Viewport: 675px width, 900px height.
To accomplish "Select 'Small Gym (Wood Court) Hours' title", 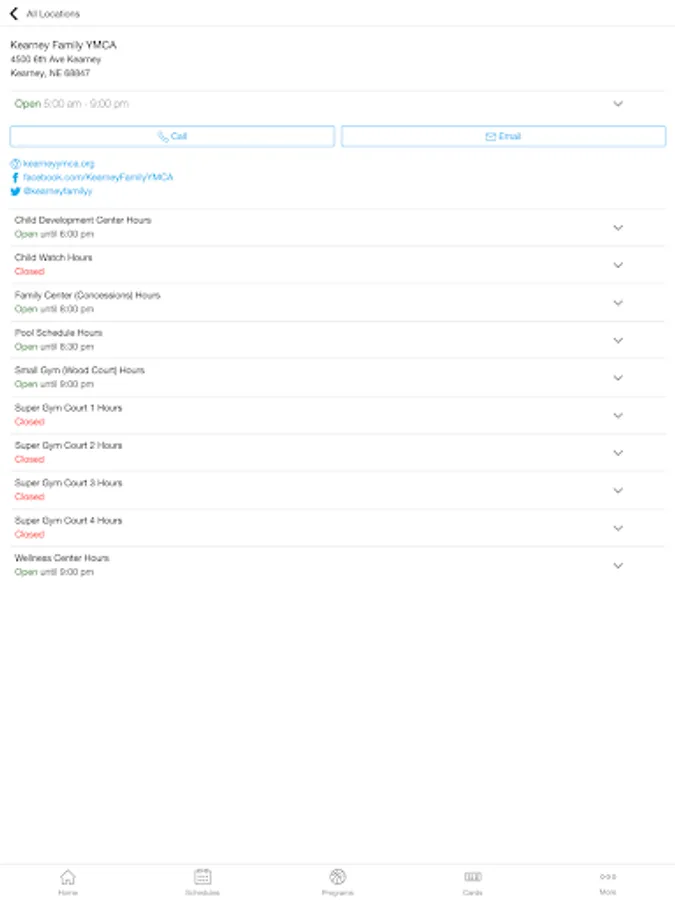I will pos(79,370).
